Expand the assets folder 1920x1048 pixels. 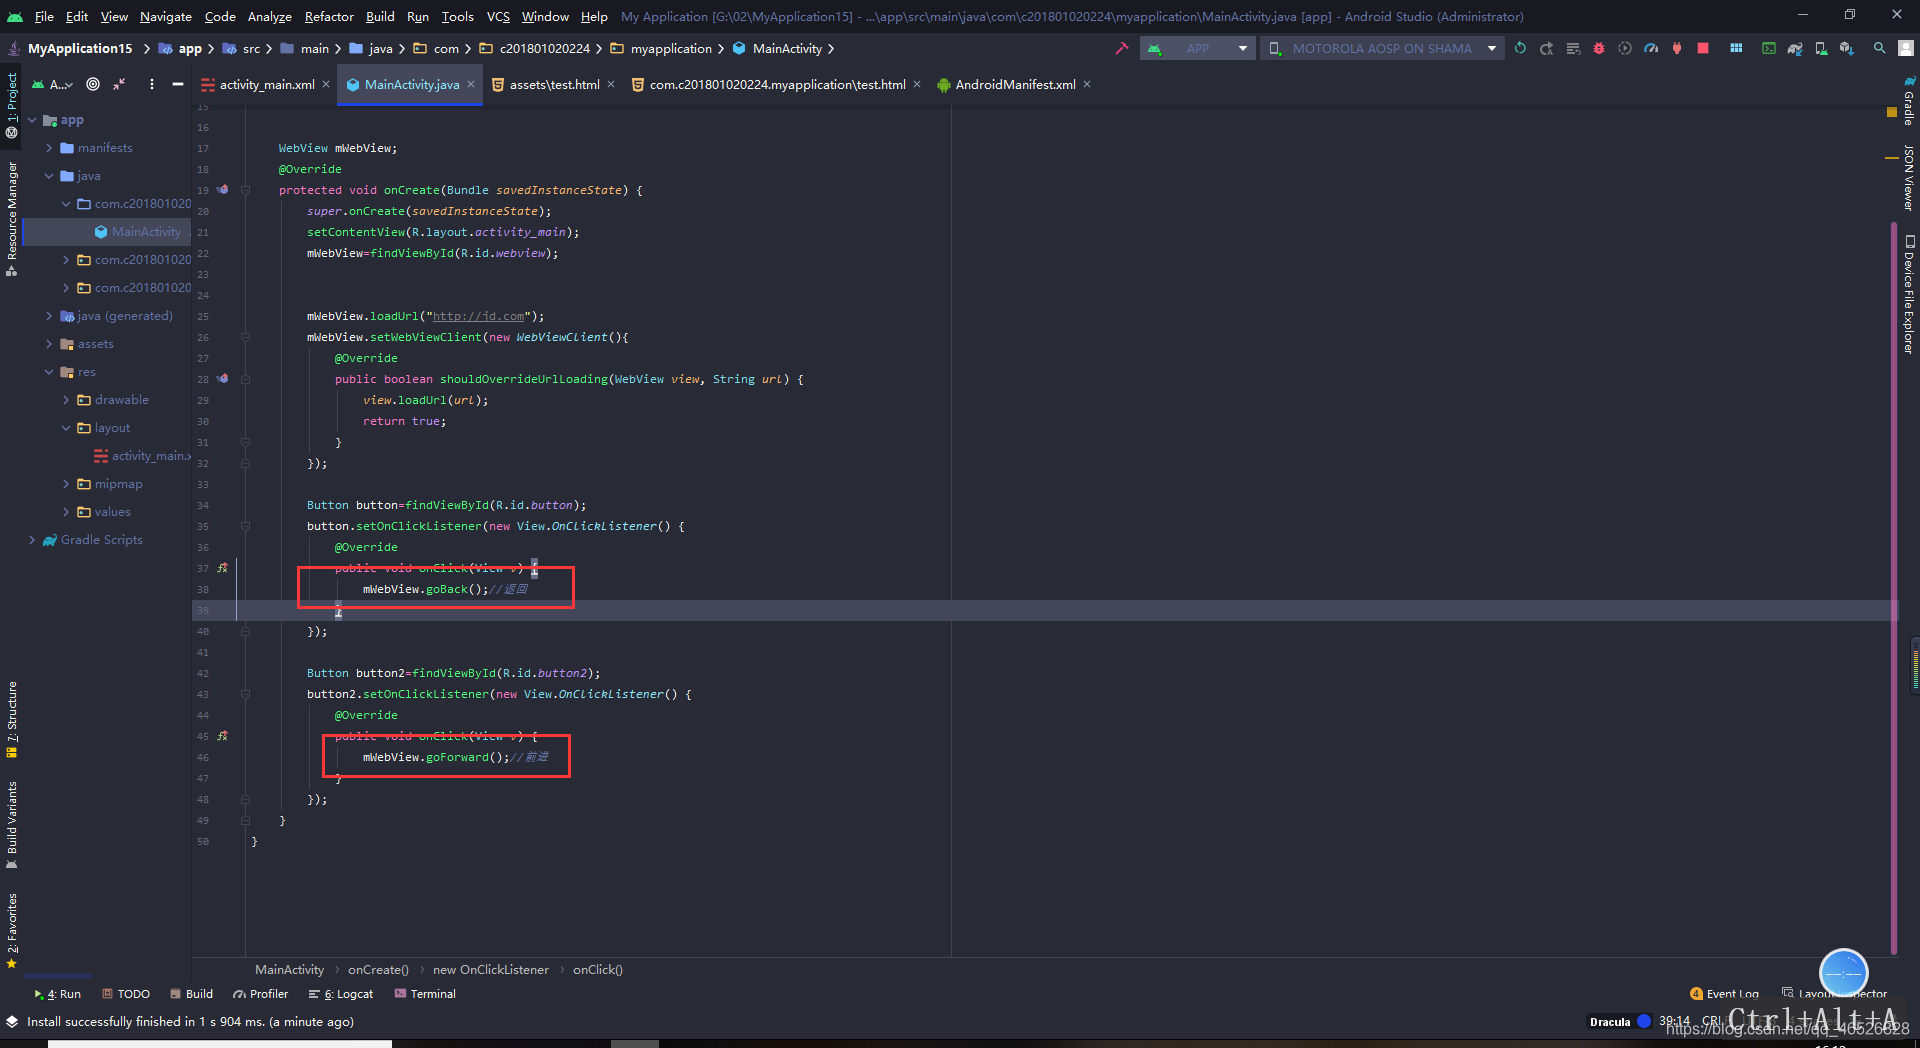[x=49, y=344]
